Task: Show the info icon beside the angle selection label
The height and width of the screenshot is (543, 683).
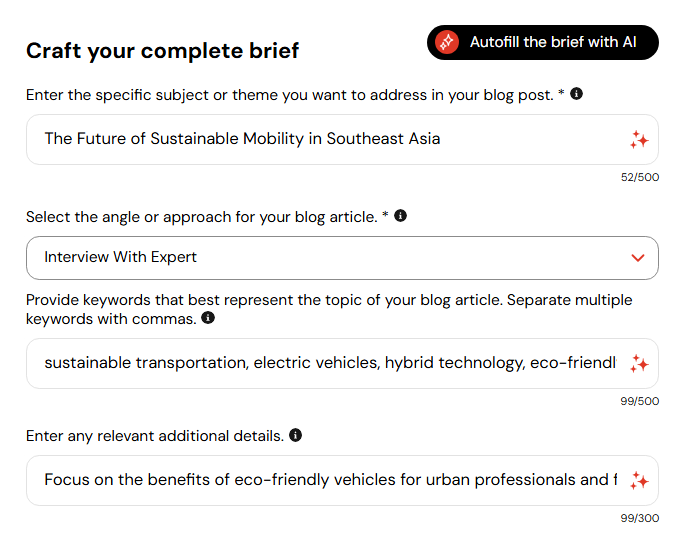Action: pos(400,216)
